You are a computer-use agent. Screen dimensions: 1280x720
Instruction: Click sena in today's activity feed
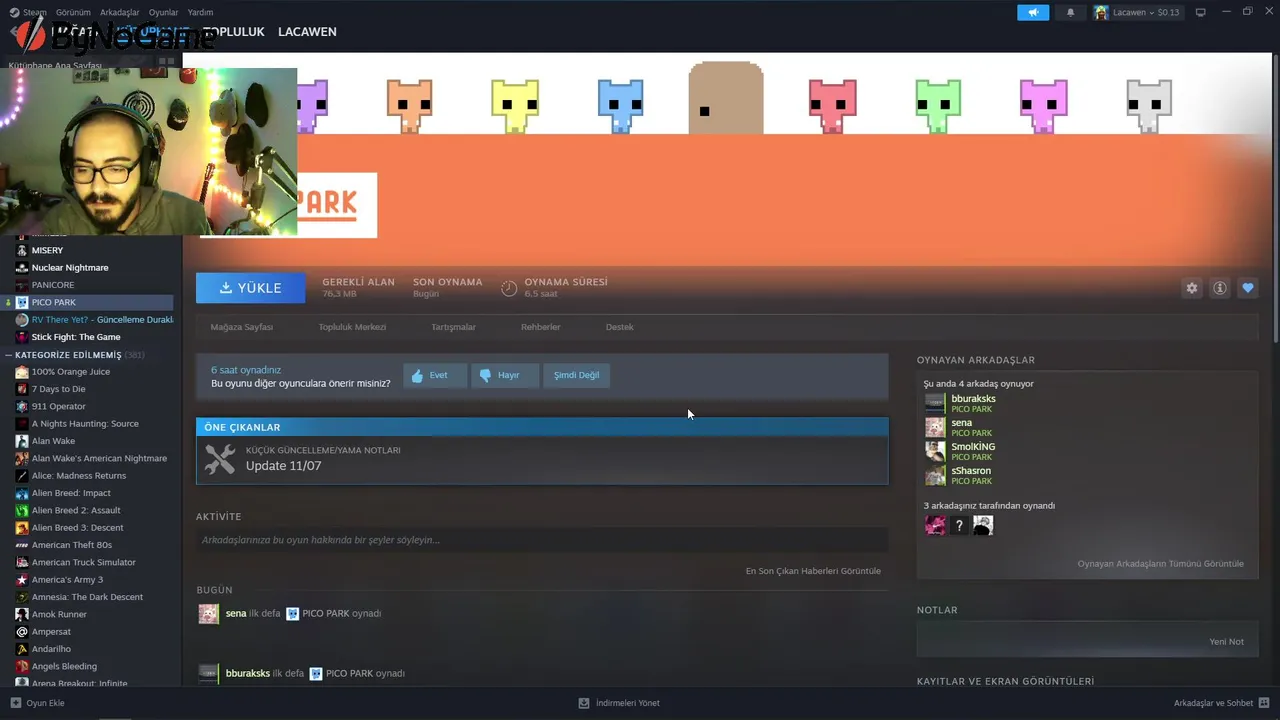tap(236, 614)
